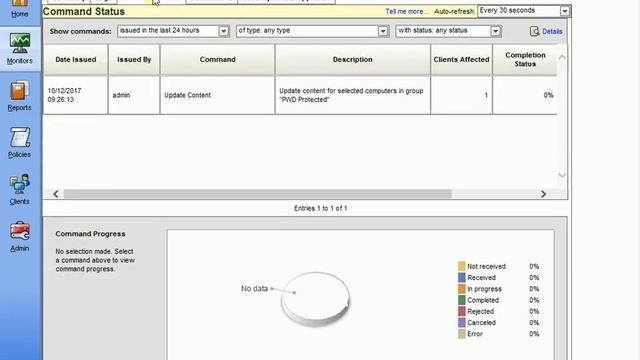
Task: Click the clients affected value 1
Action: [x=486, y=95]
